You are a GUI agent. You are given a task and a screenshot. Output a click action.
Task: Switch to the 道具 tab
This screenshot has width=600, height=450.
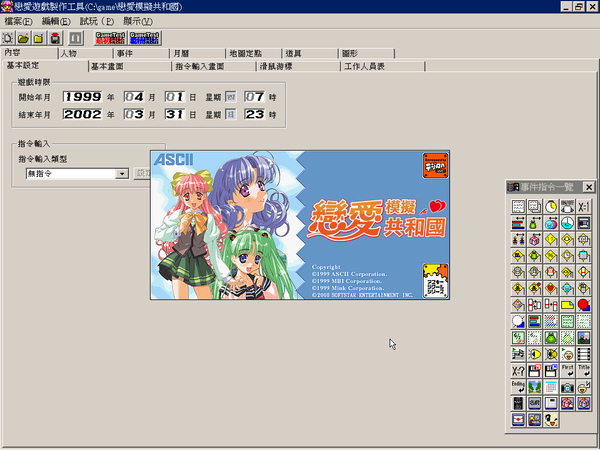(x=310, y=53)
